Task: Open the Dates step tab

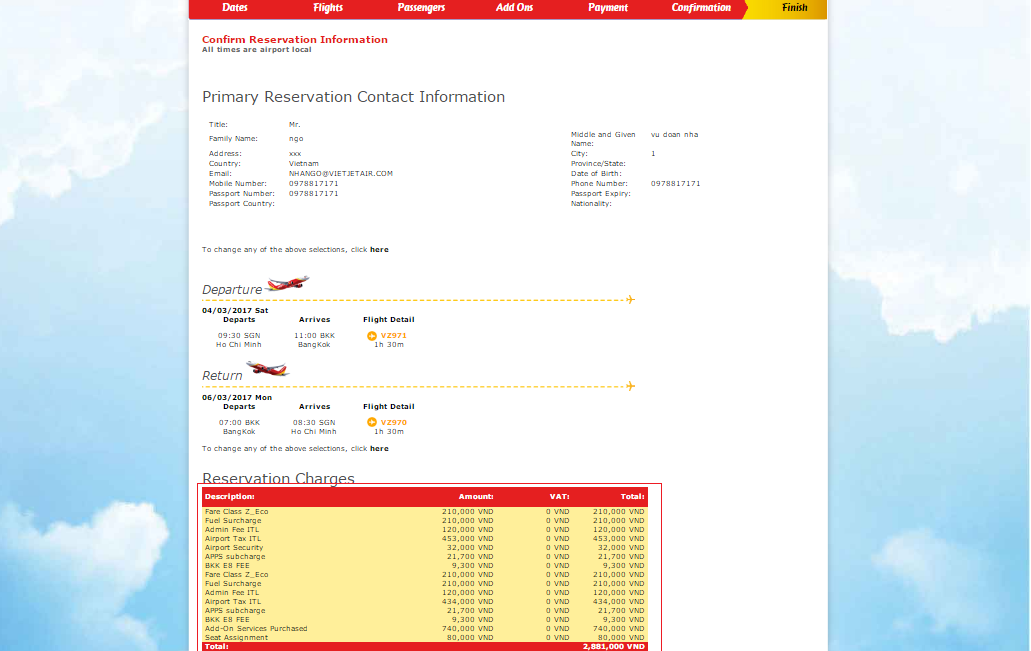Action: [235, 8]
